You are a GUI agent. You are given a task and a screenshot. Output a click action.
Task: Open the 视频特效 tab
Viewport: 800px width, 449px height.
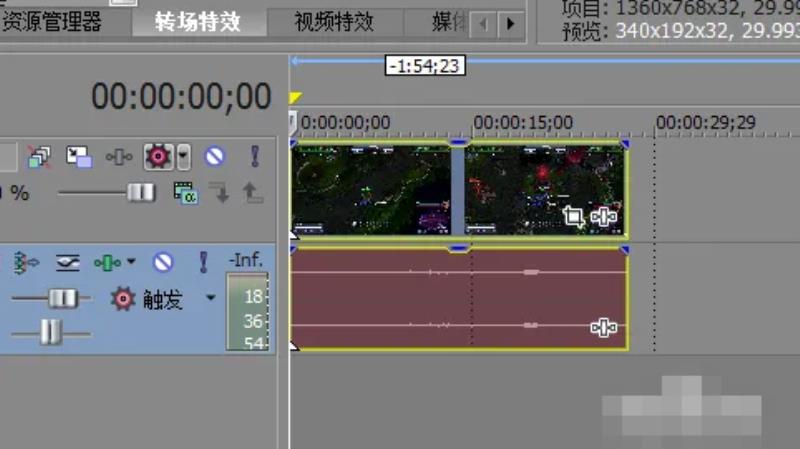click(334, 22)
